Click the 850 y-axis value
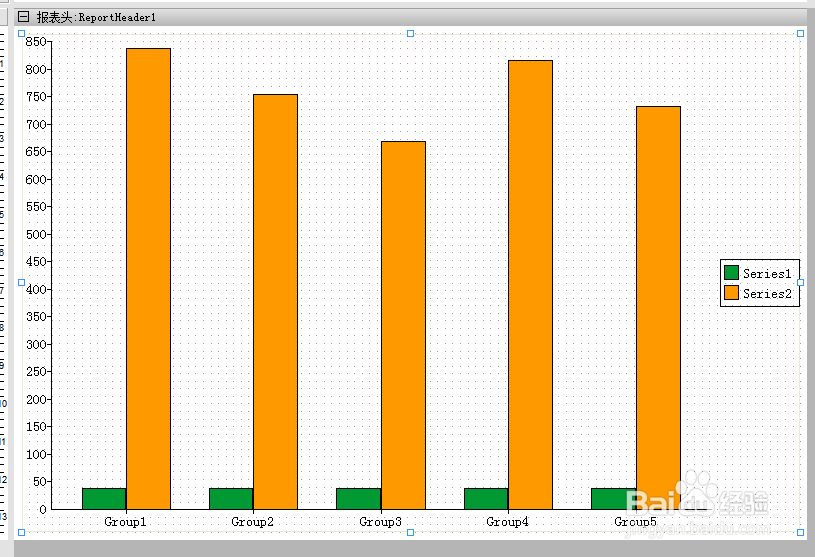This screenshot has width=815, height=557. pos(36,42)
